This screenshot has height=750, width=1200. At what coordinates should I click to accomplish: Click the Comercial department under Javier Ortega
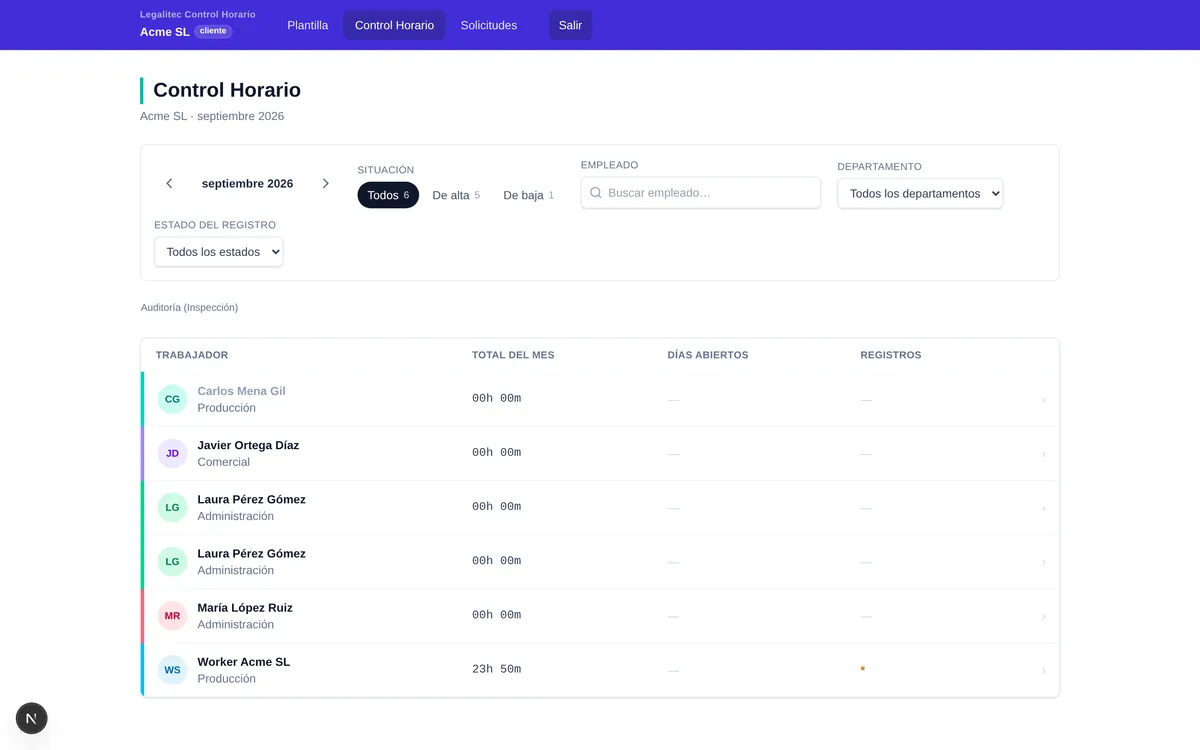[224, 462]
